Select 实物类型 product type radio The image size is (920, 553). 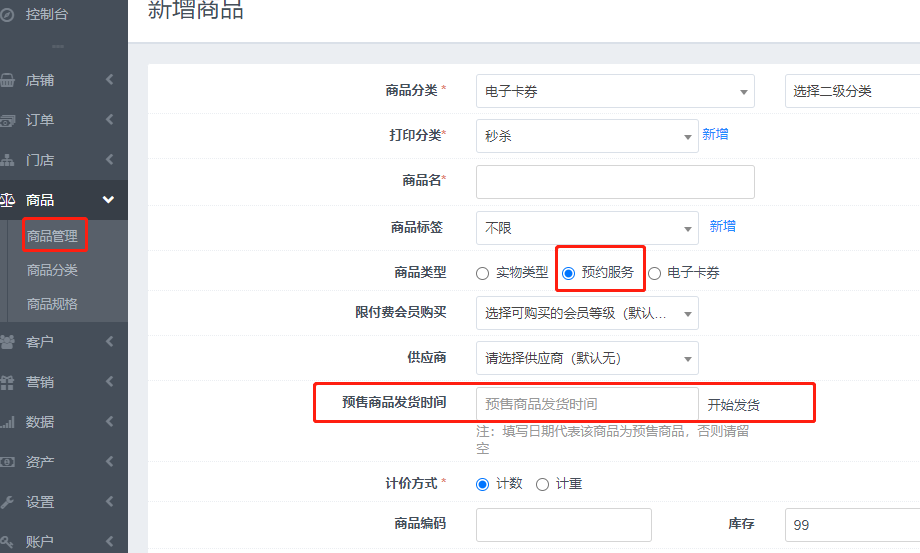(x=482, y=273)
